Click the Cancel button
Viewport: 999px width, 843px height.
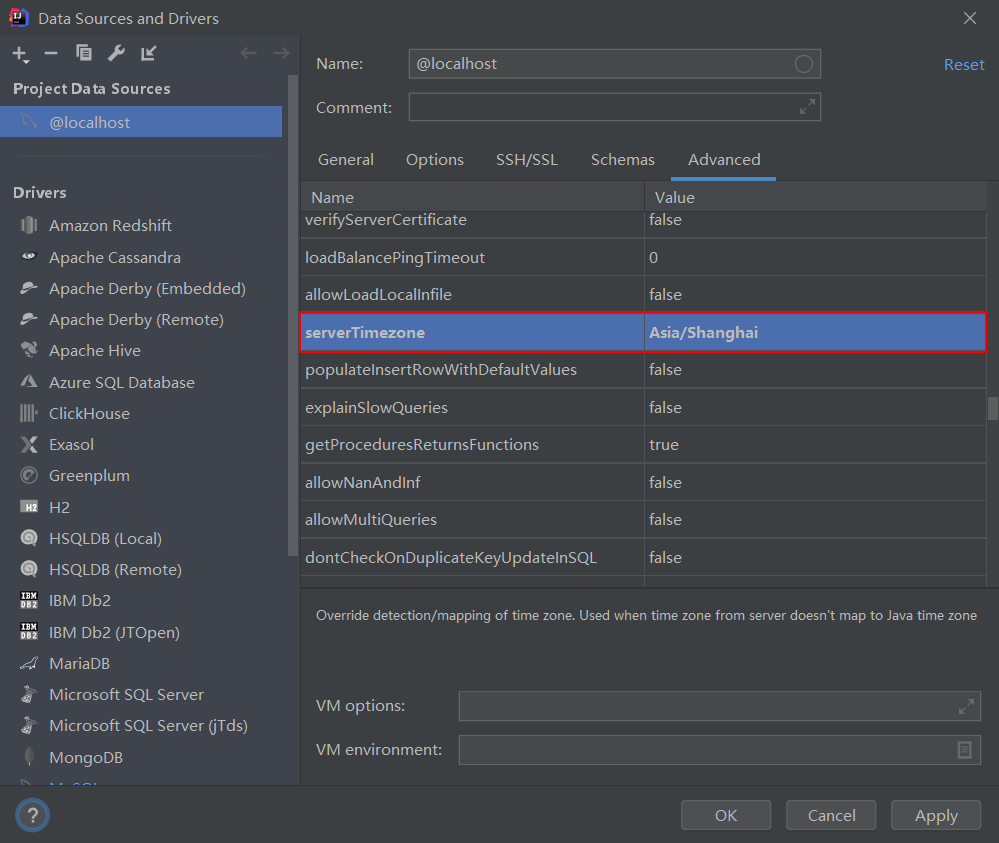(831, 815)
